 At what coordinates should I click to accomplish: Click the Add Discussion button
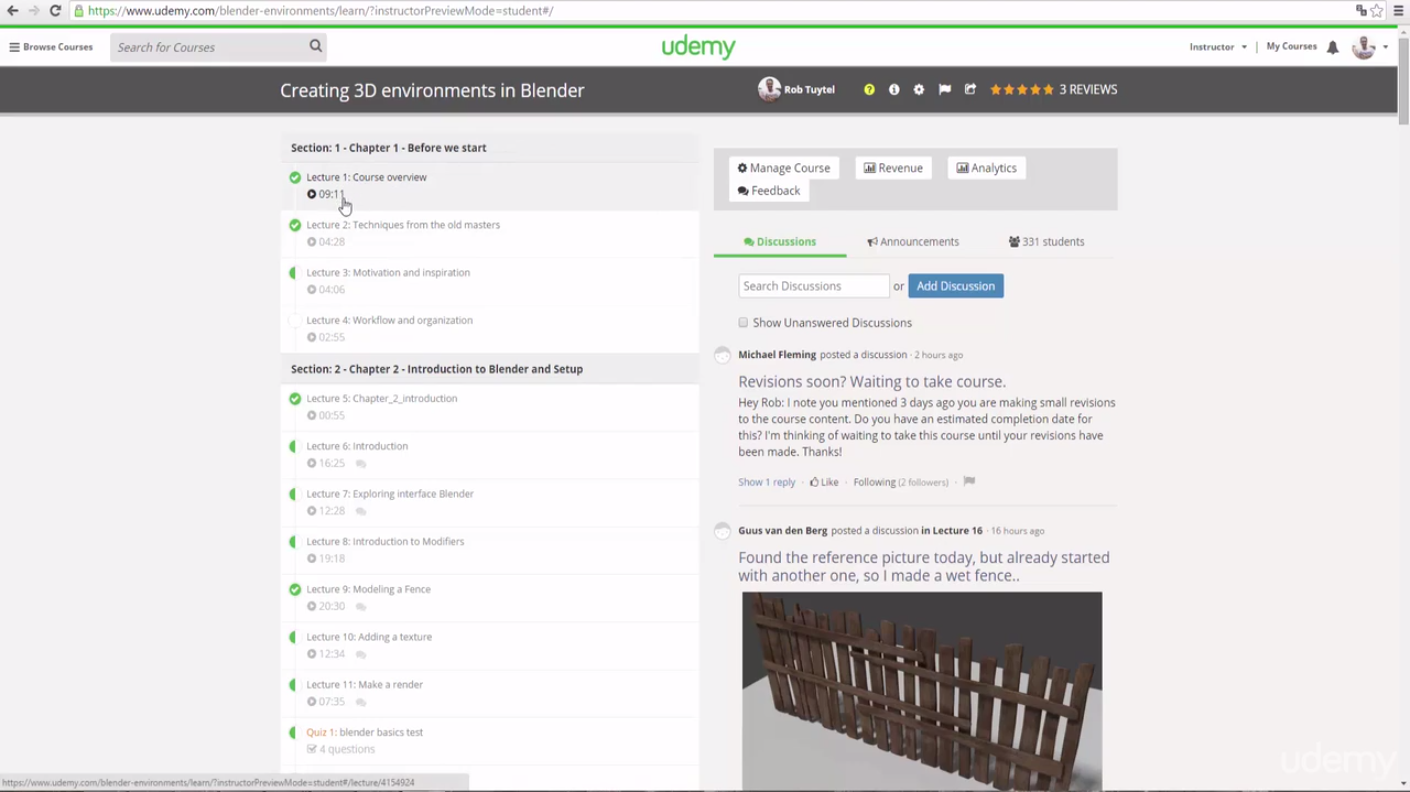(956, 286)
